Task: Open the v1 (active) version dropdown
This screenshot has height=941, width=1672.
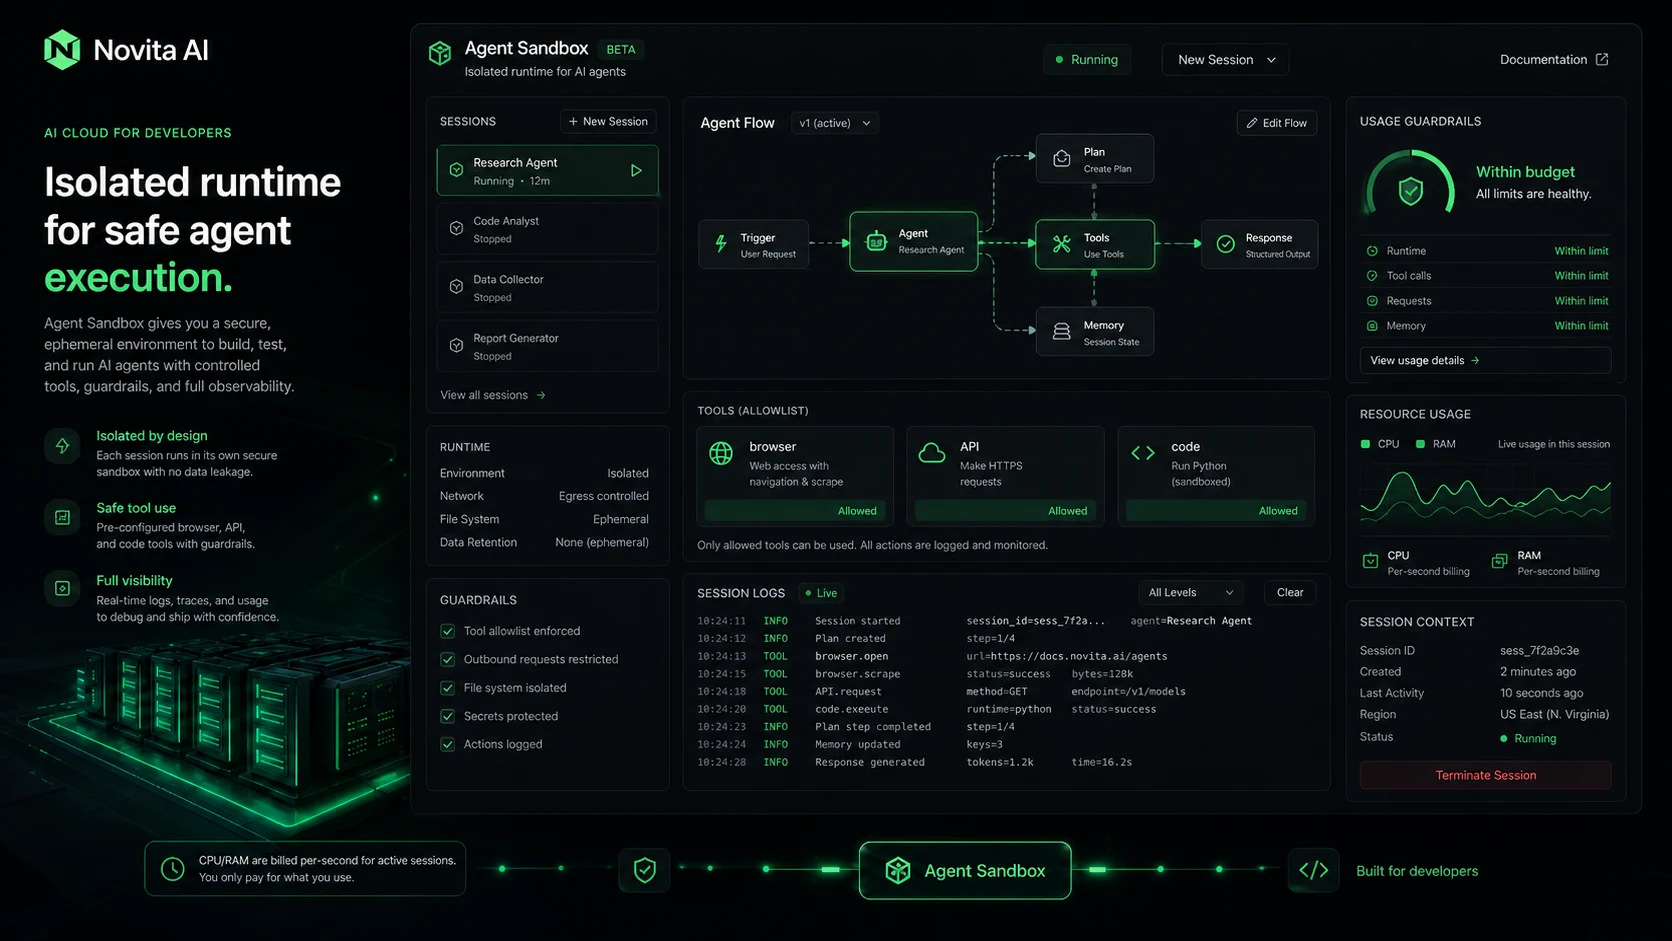Action: click(834, 123)
